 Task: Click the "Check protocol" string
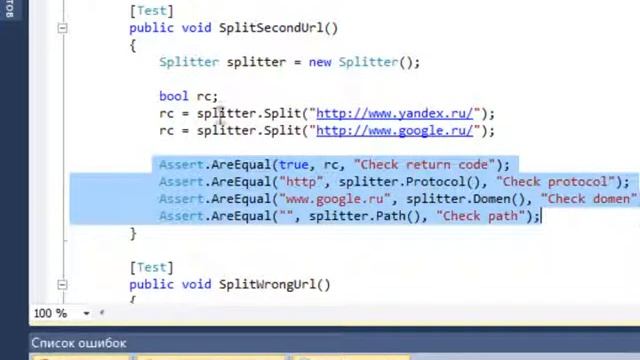556,182
